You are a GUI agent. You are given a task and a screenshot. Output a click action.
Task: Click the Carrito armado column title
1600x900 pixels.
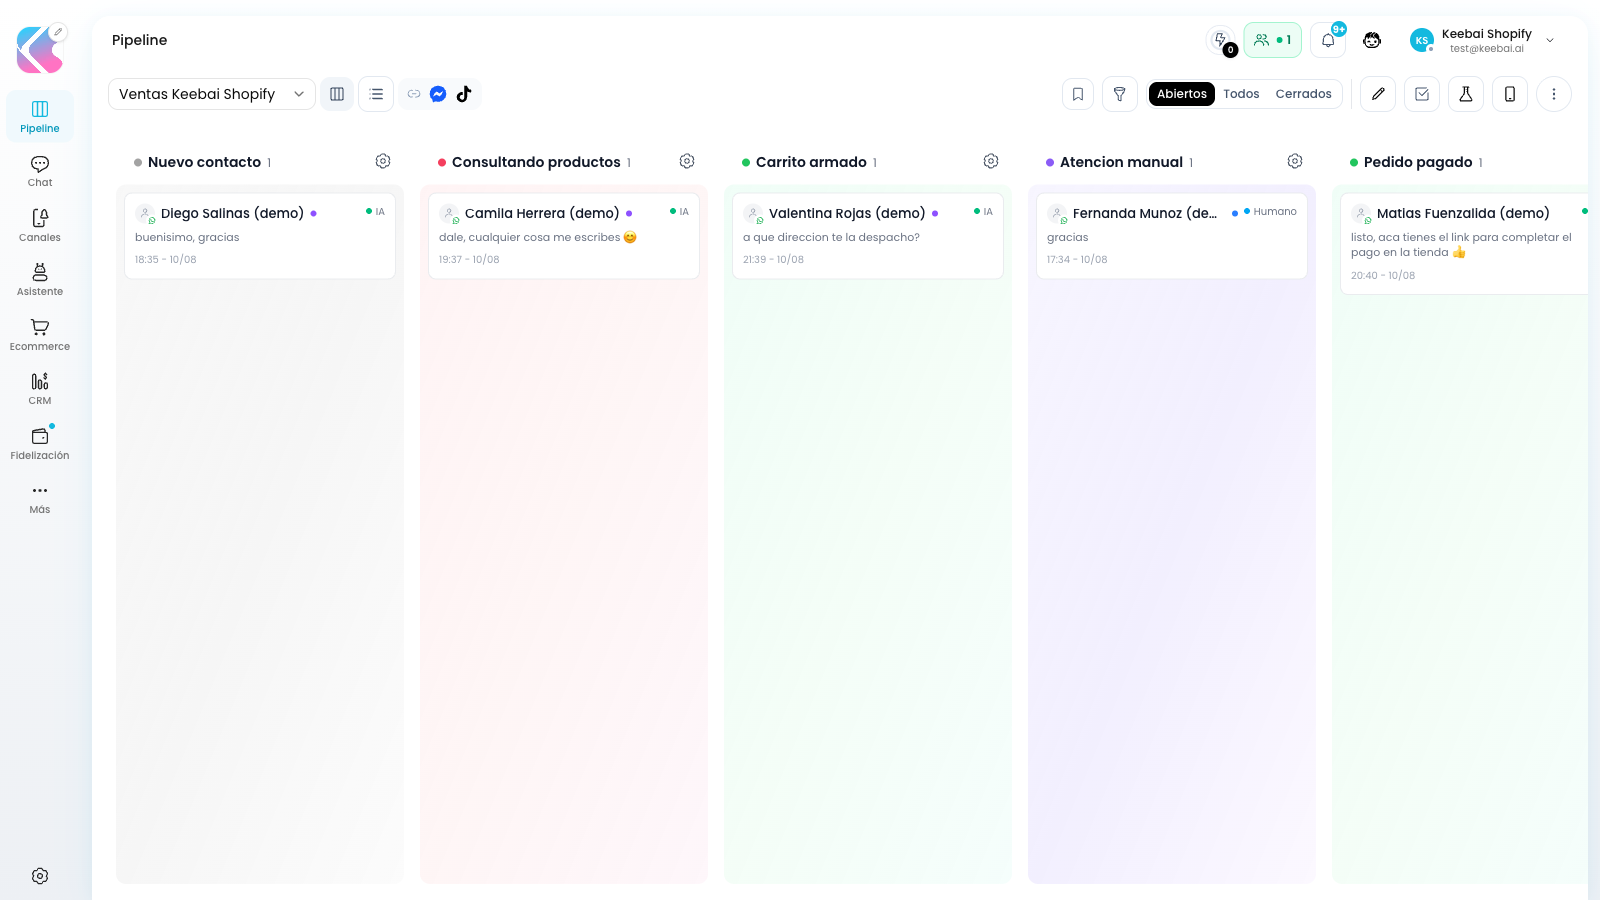pyautogui.click(x=811, y=162)
